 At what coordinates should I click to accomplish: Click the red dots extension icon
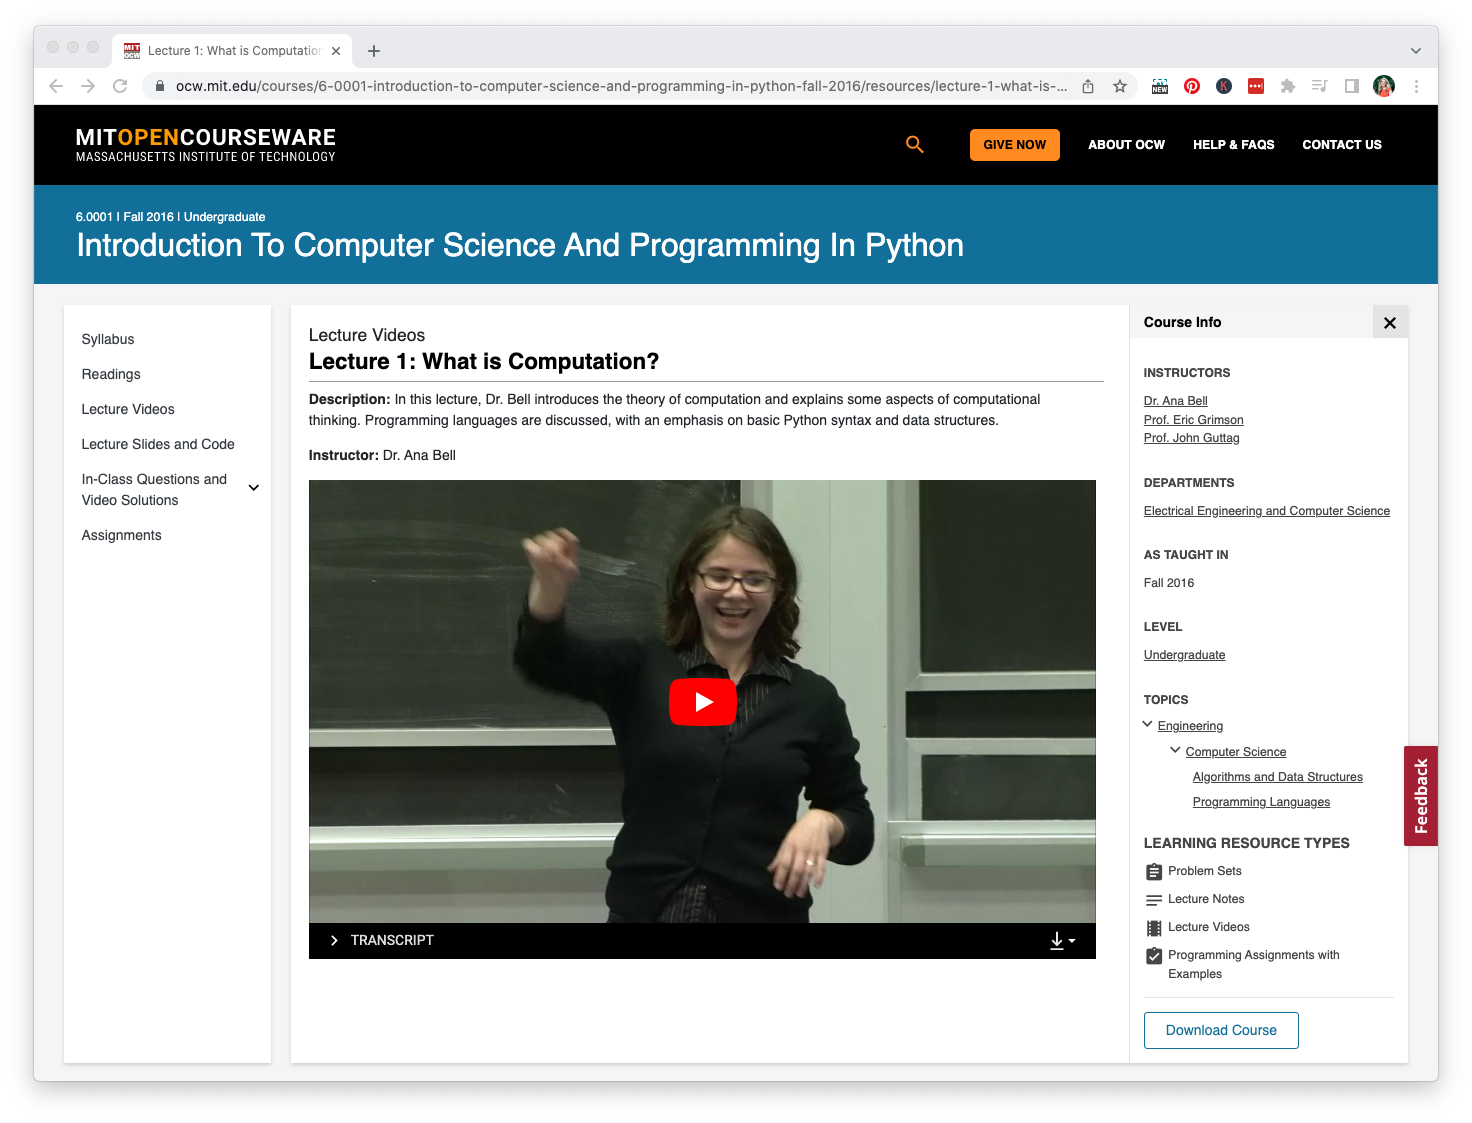point(1256,87)
